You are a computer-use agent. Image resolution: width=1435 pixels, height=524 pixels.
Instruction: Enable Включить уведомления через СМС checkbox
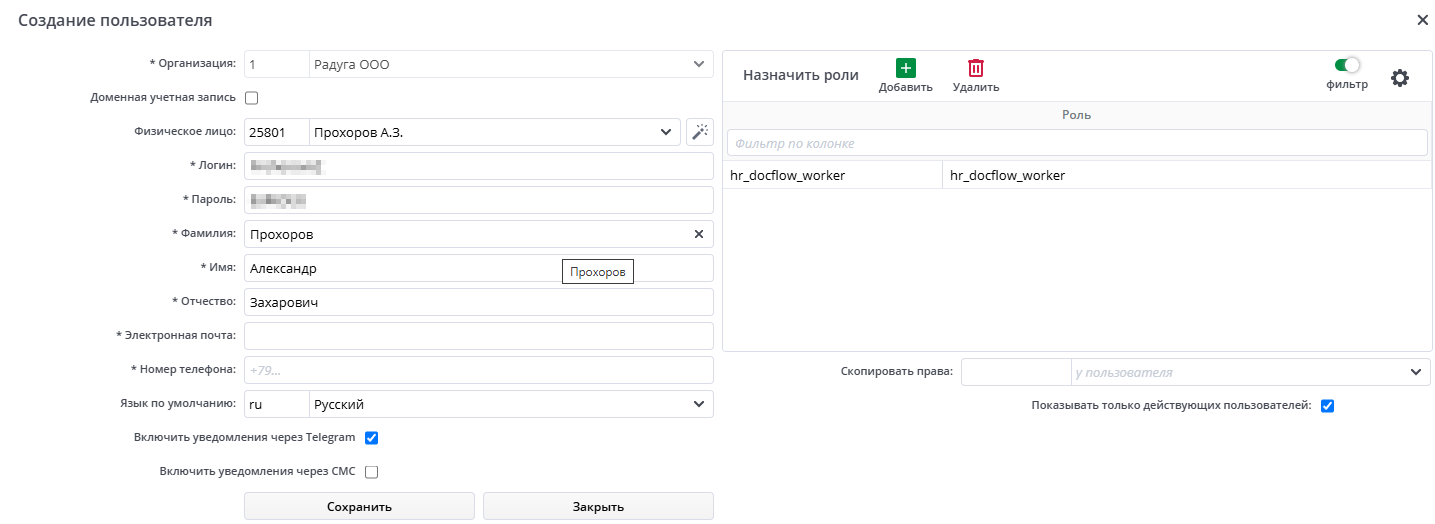tap(371, 472)
